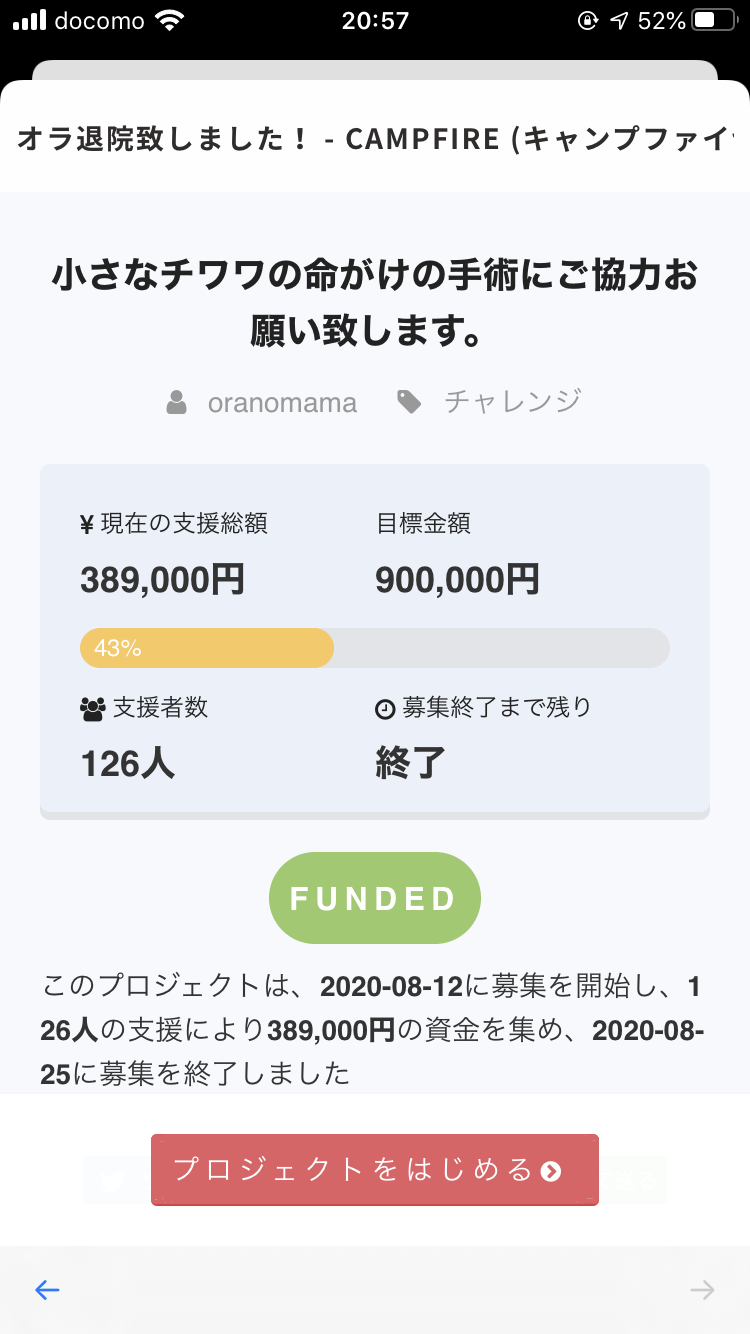Tap the supporters group icon by 支援者数

92,708
